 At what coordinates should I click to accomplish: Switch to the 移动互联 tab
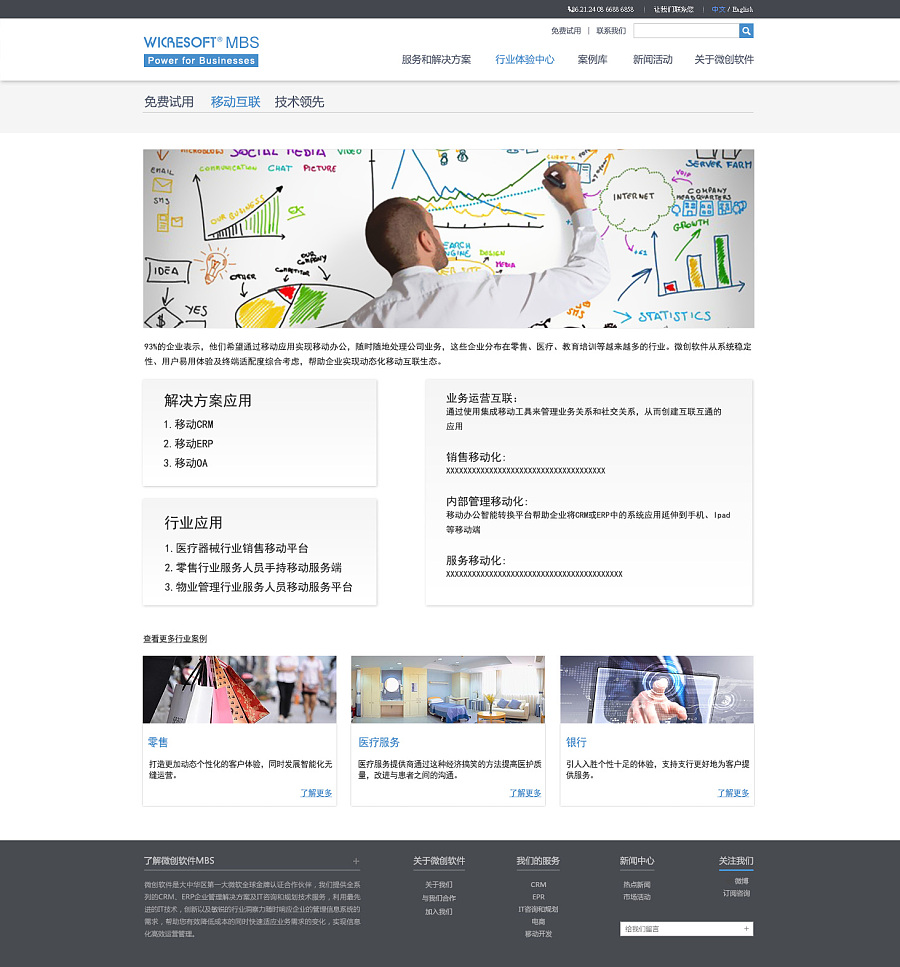point(235,101)
